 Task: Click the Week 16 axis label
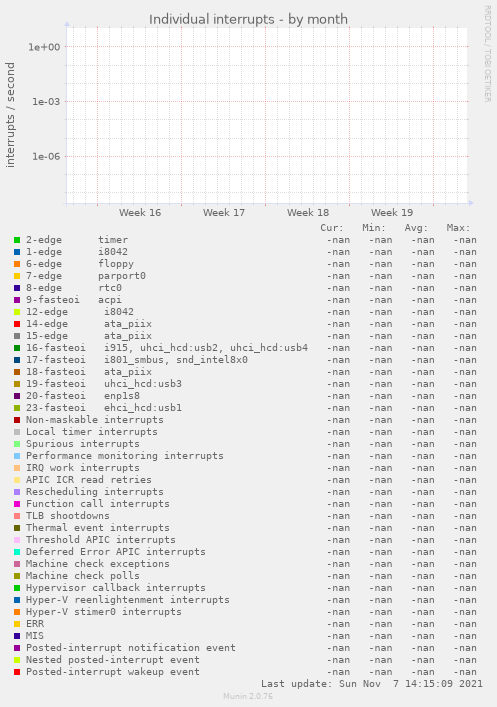[x=140, y=212]
